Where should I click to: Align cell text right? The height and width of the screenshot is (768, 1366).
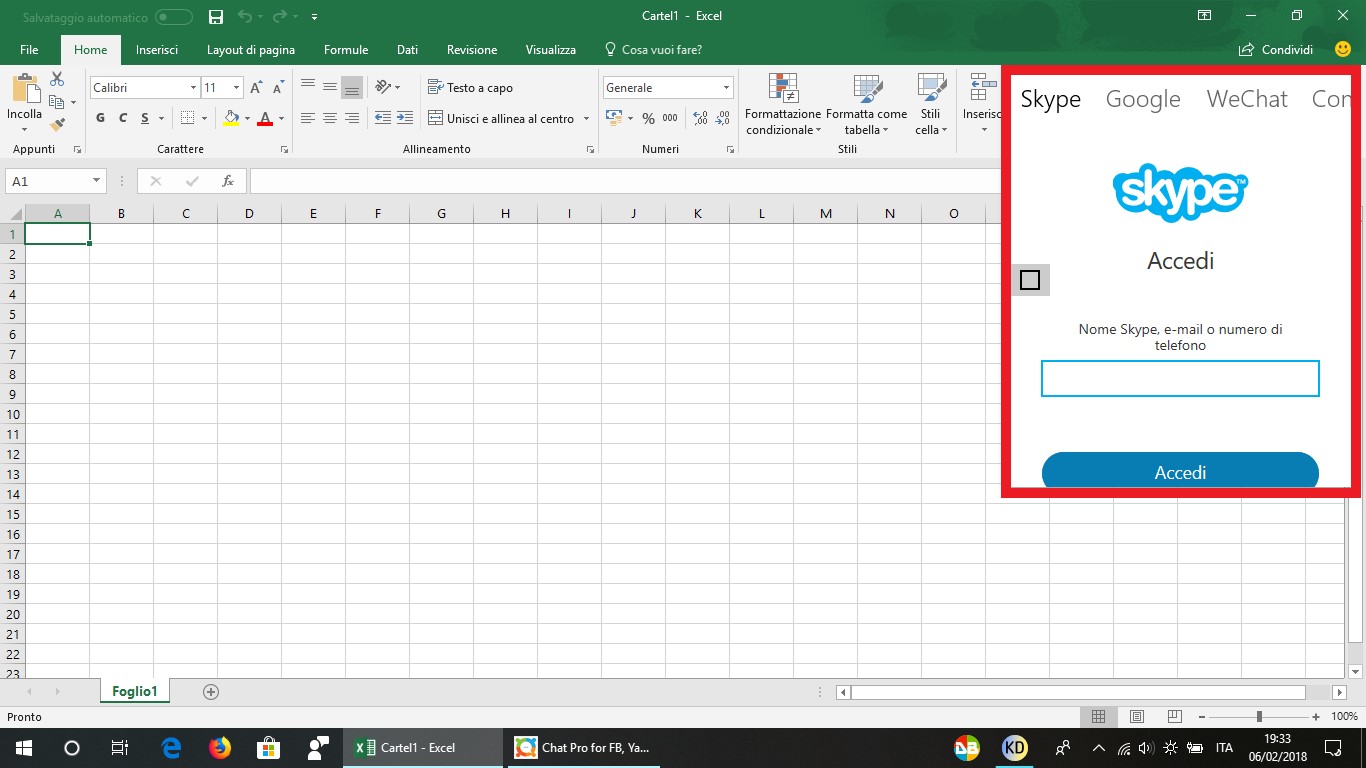click(x=352, y=118)
